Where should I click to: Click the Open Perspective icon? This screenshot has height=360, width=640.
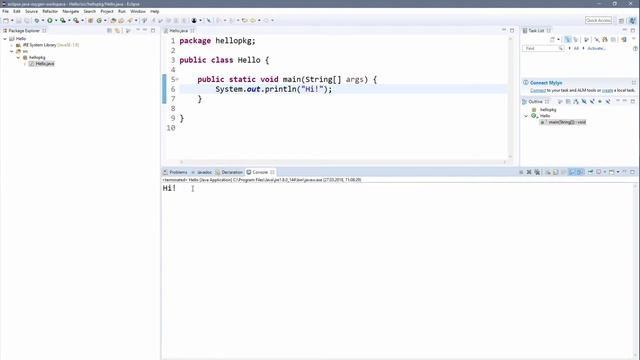[x=621, y=20]
